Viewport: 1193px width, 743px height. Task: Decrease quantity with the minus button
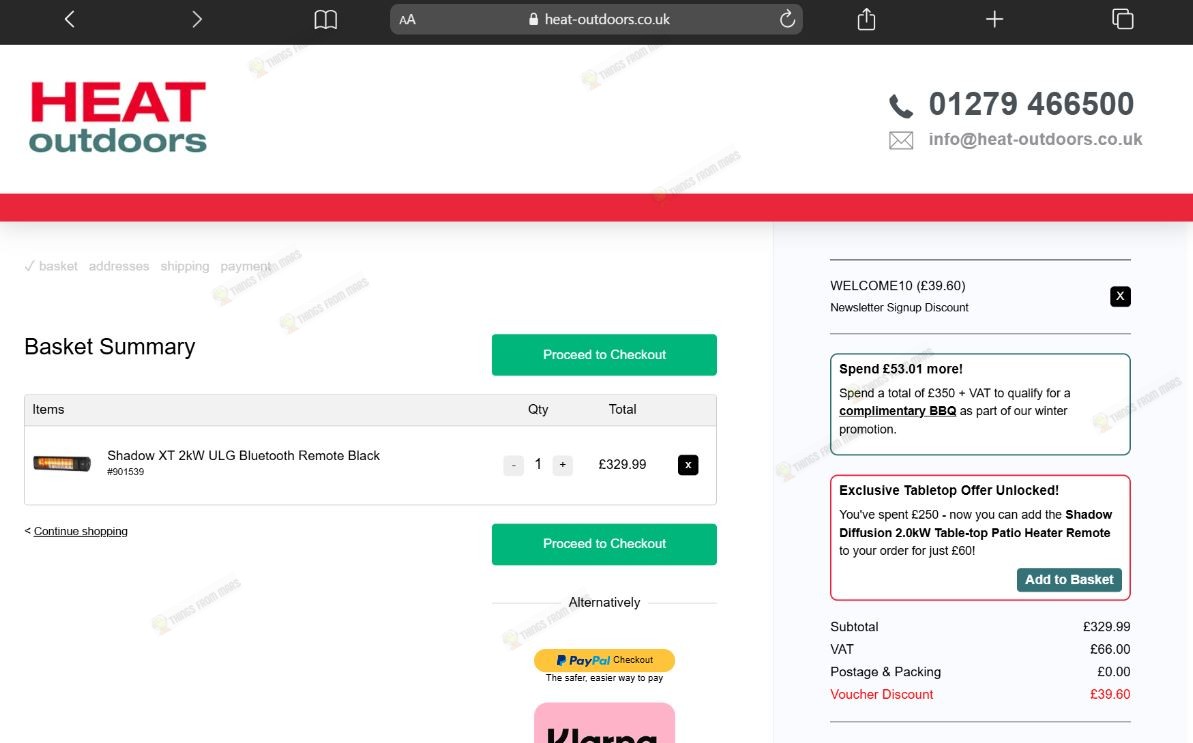[x=514, y=465]
